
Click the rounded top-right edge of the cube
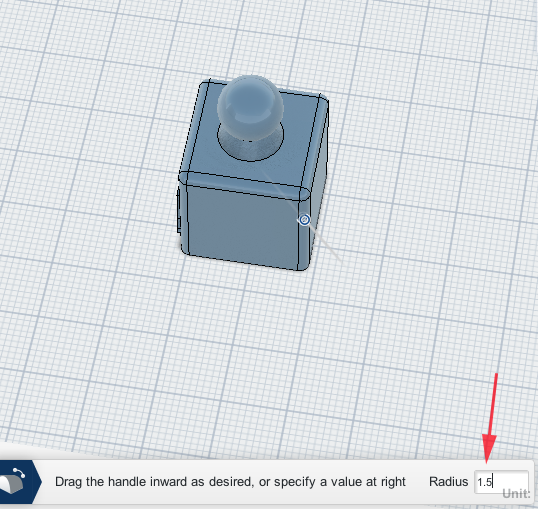315,144
